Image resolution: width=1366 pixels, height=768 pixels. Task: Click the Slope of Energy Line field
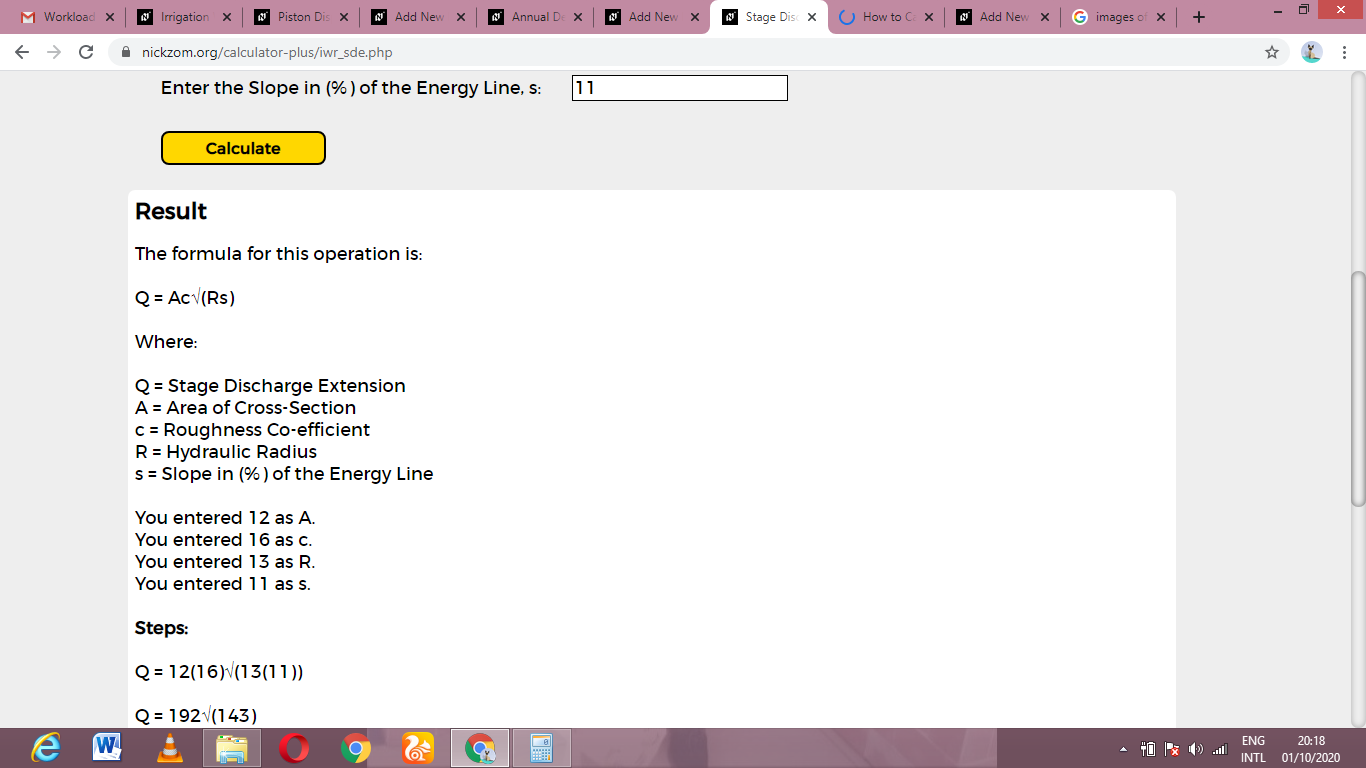[x=680, y=88]
